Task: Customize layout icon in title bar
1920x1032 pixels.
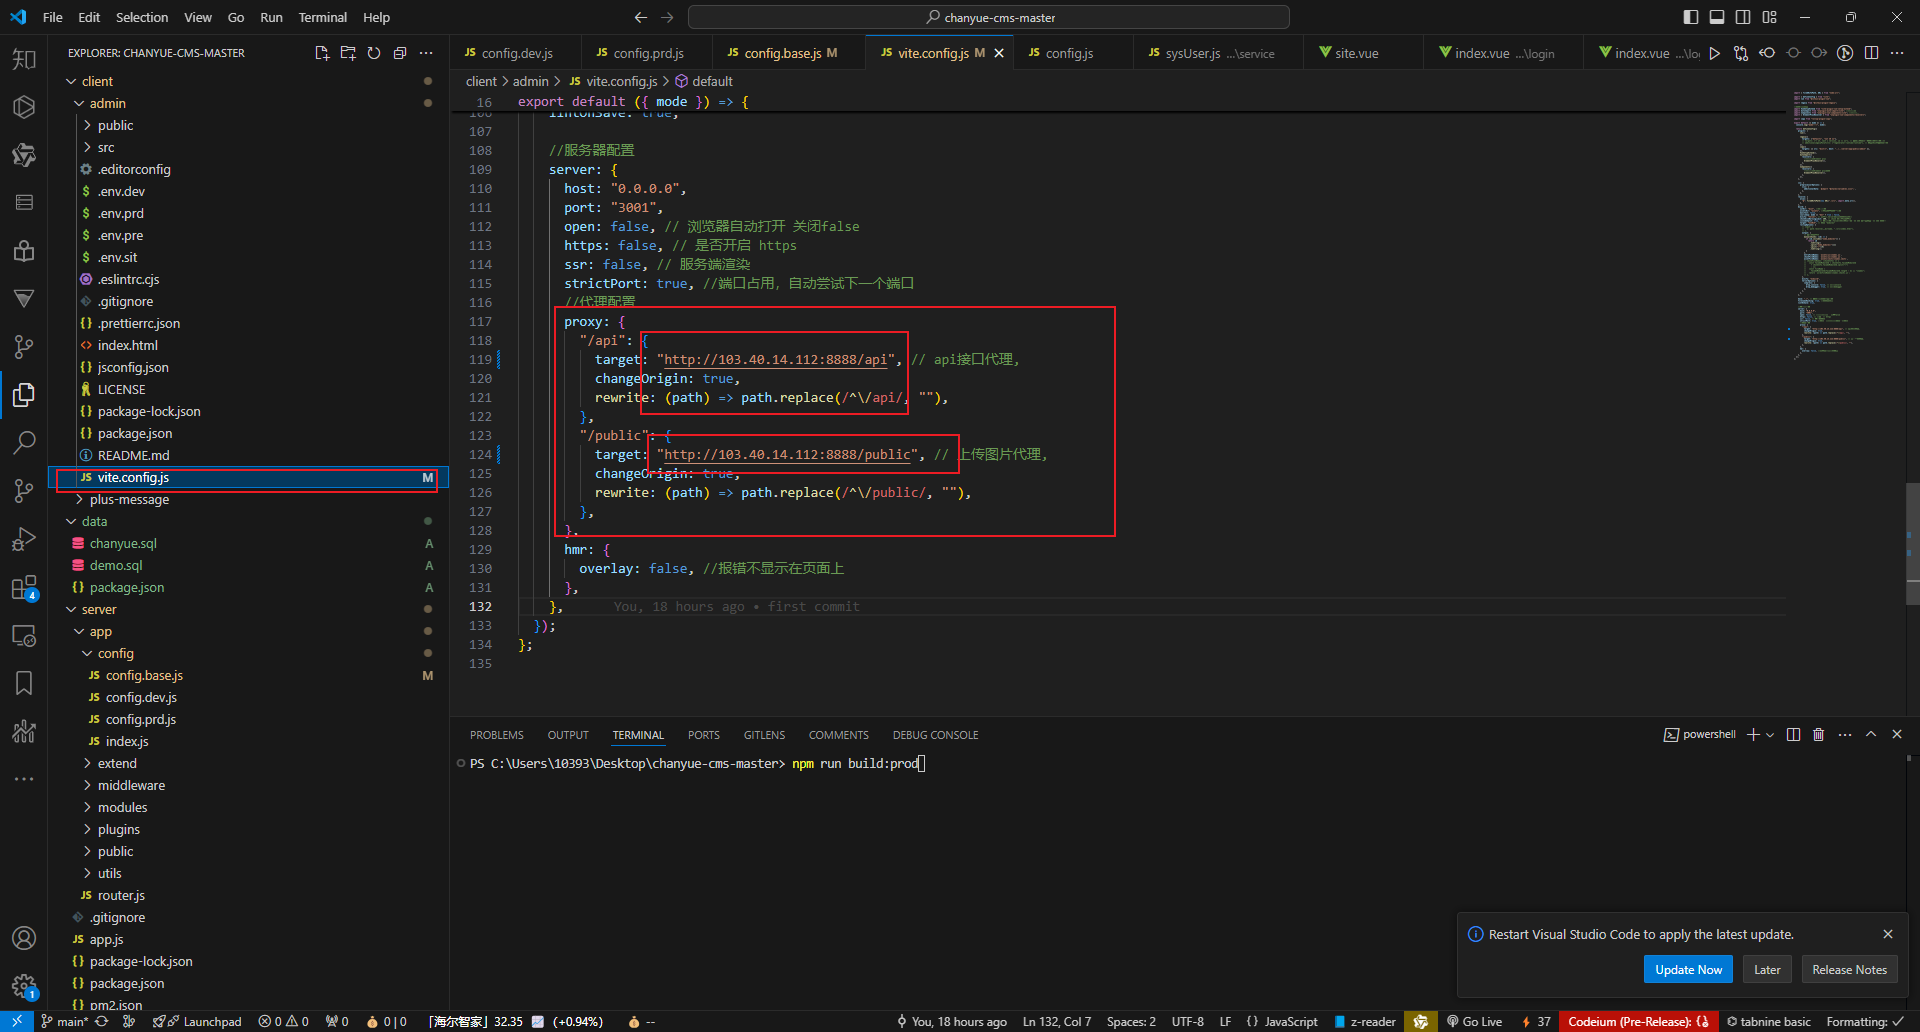Action: click(x=1770, y=17)
